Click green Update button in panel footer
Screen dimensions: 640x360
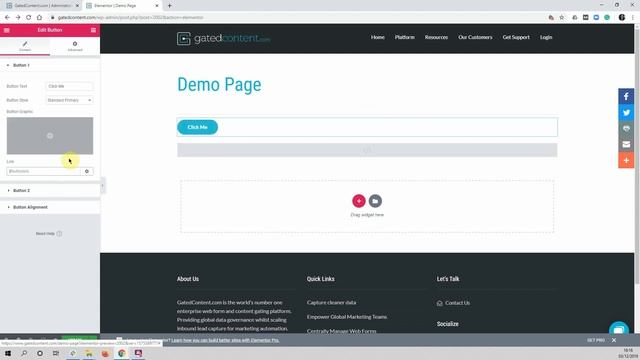coord(79,338)
